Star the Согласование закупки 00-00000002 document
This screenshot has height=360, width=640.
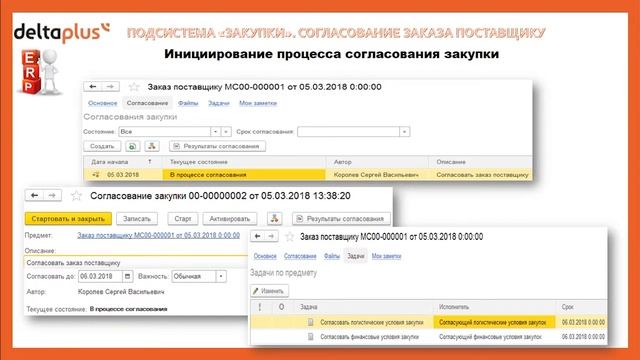76,196
